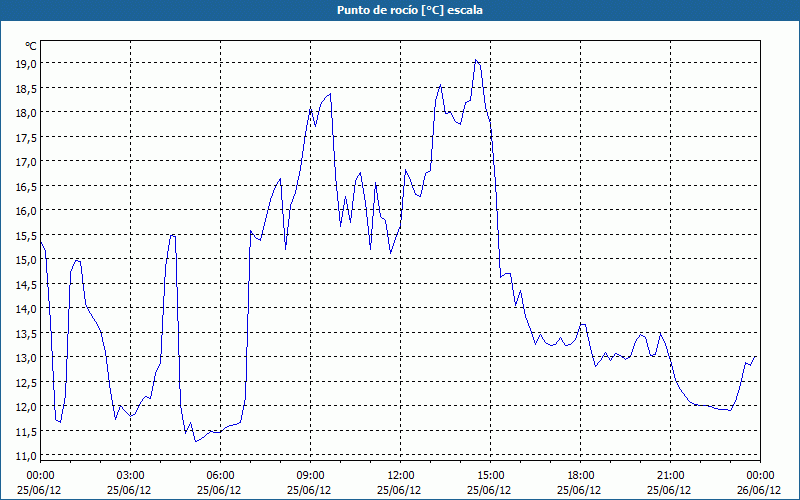Select the 17,5 y-axis label
The image size is (800, 500).
[26, 137]
